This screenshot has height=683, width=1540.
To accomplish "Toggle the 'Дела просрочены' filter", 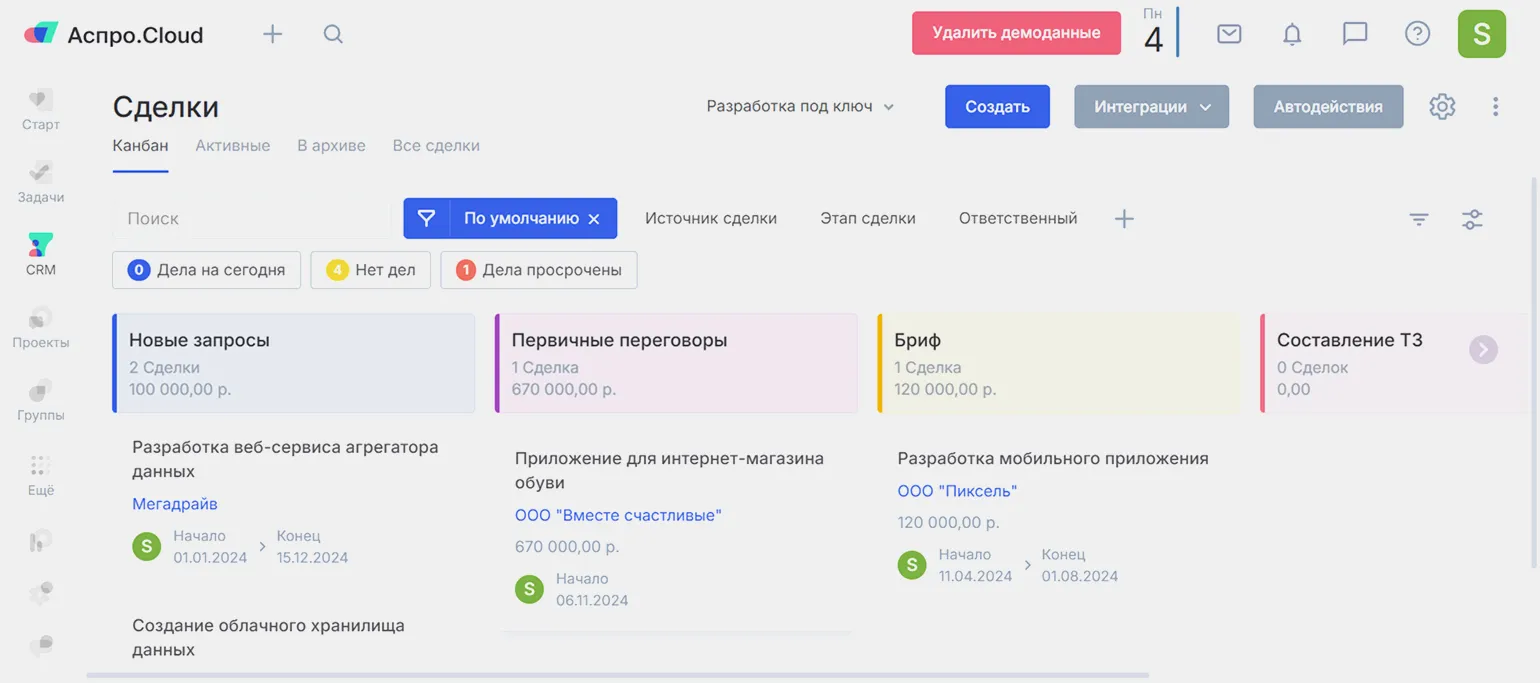I will coord(538,270).
